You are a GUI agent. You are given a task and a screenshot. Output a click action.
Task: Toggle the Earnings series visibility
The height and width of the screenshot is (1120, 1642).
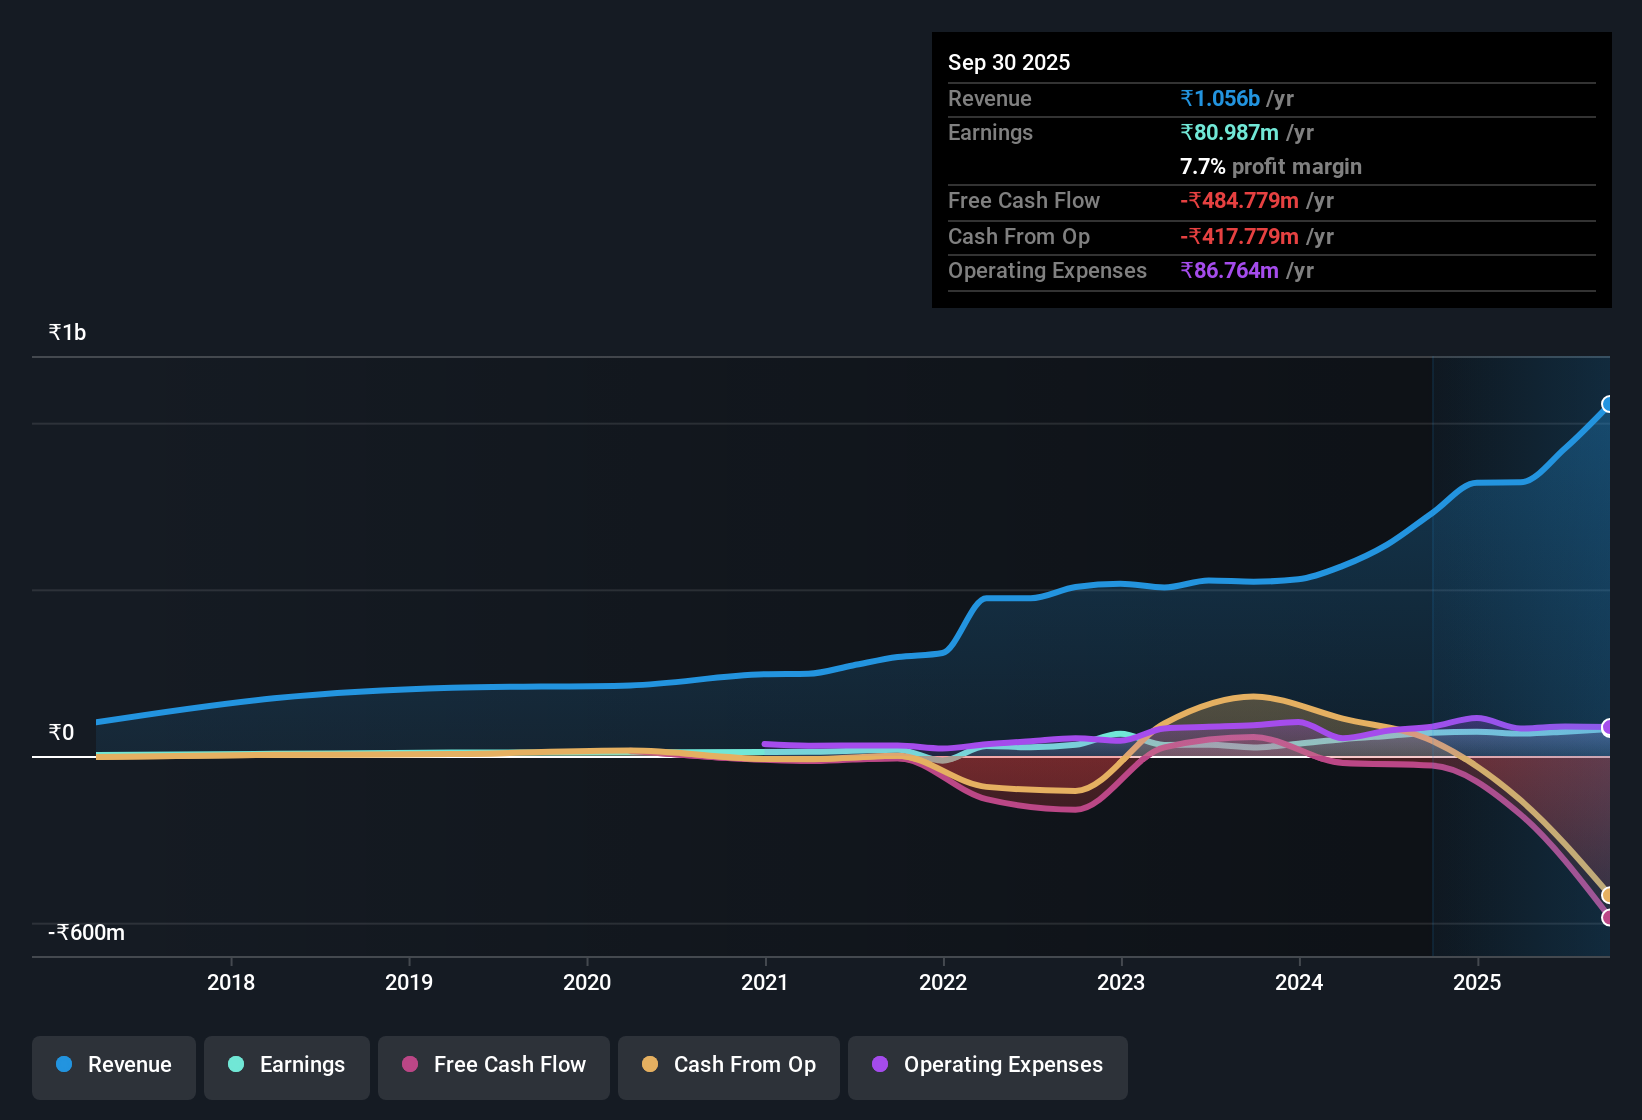286,1065
